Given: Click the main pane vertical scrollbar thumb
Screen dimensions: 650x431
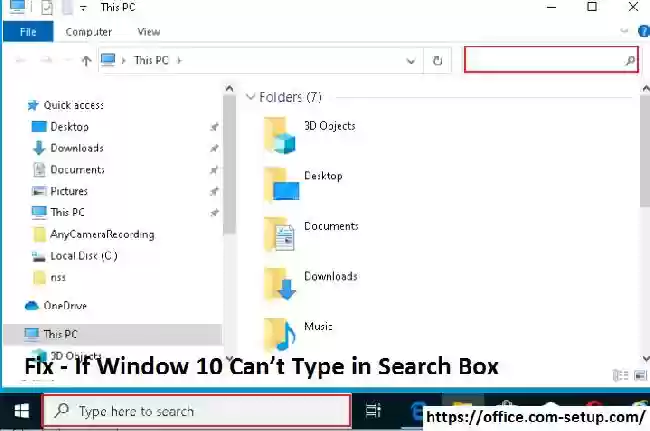Looking at the screenshot, I should pos(645,149).
